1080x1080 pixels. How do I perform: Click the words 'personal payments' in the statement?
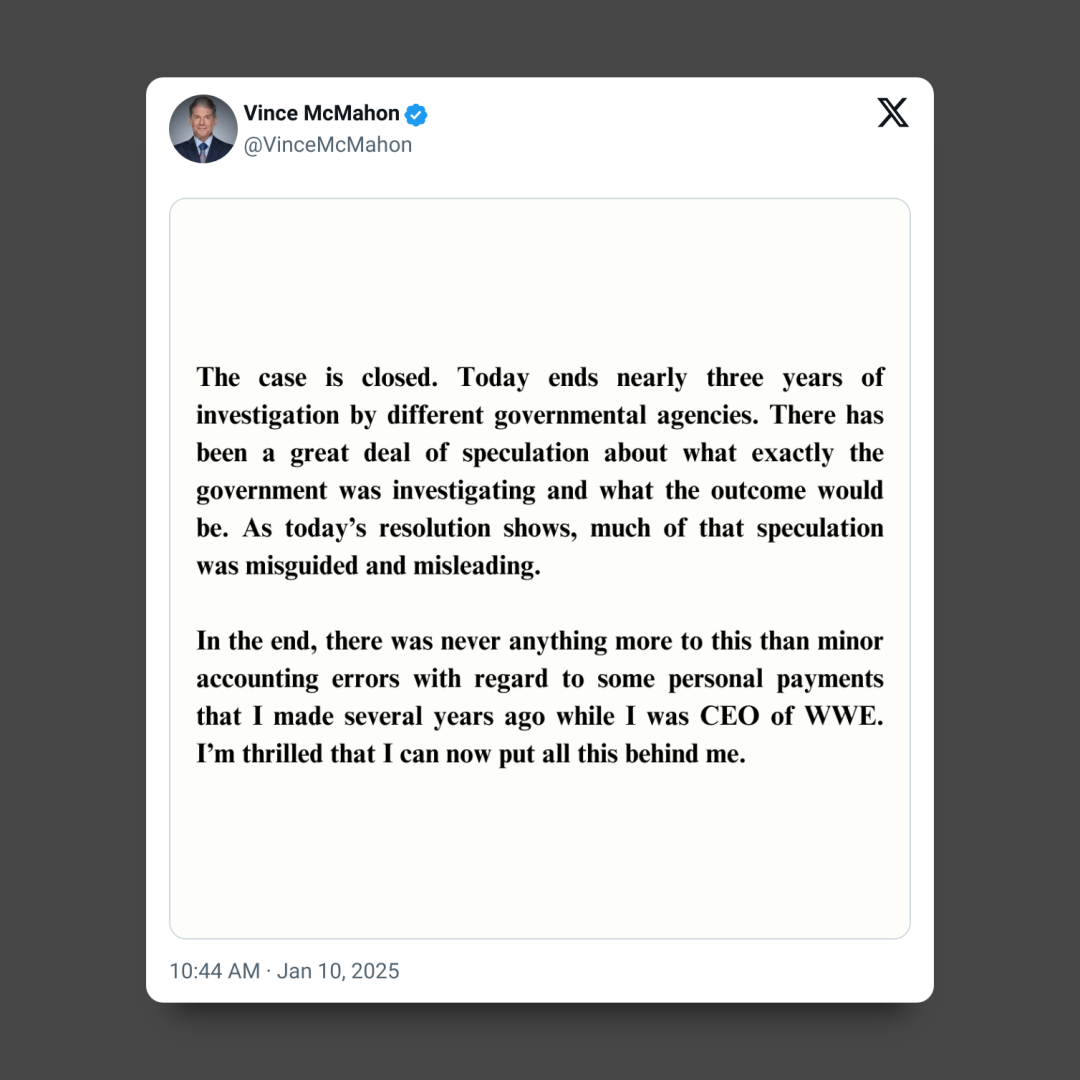tap(775, 679)
